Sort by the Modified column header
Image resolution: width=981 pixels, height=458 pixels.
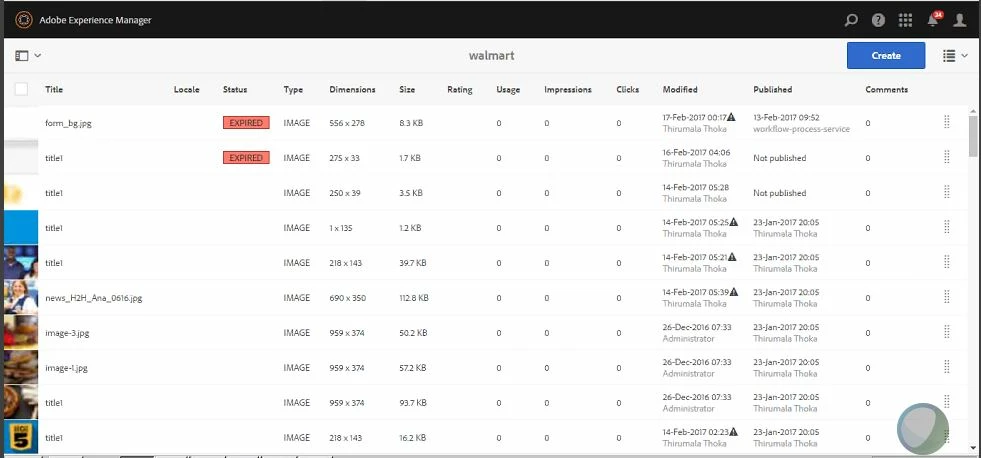tap(680, 89)
